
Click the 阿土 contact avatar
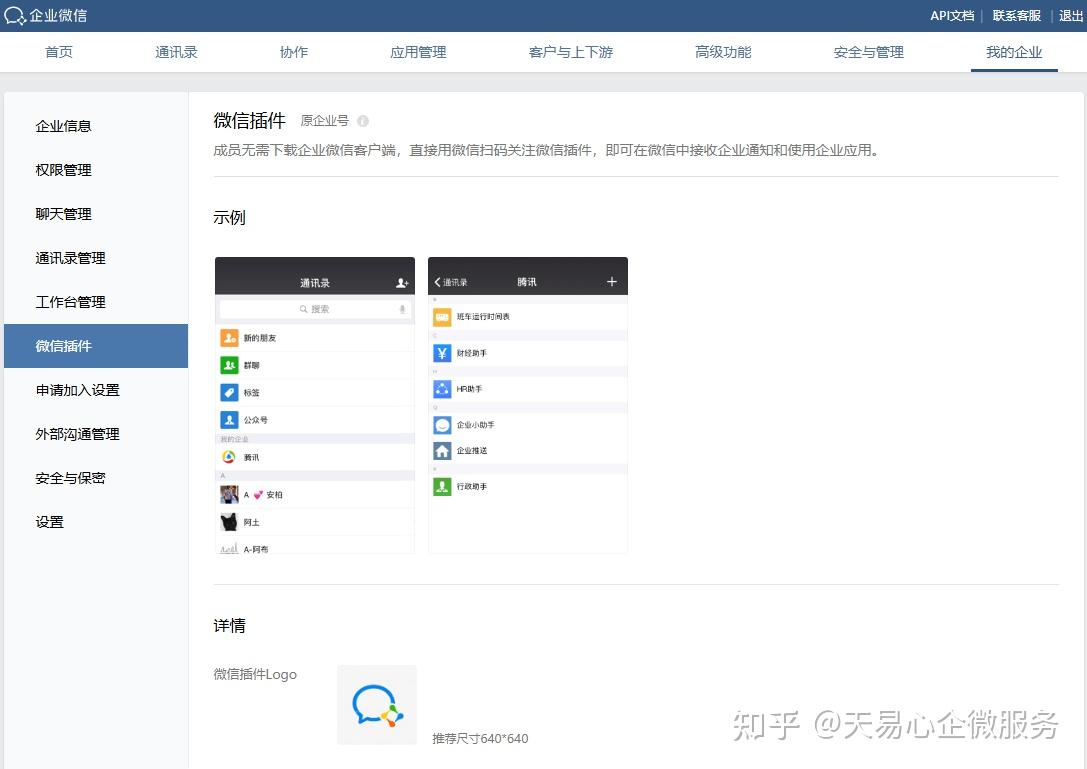(229, 522)
